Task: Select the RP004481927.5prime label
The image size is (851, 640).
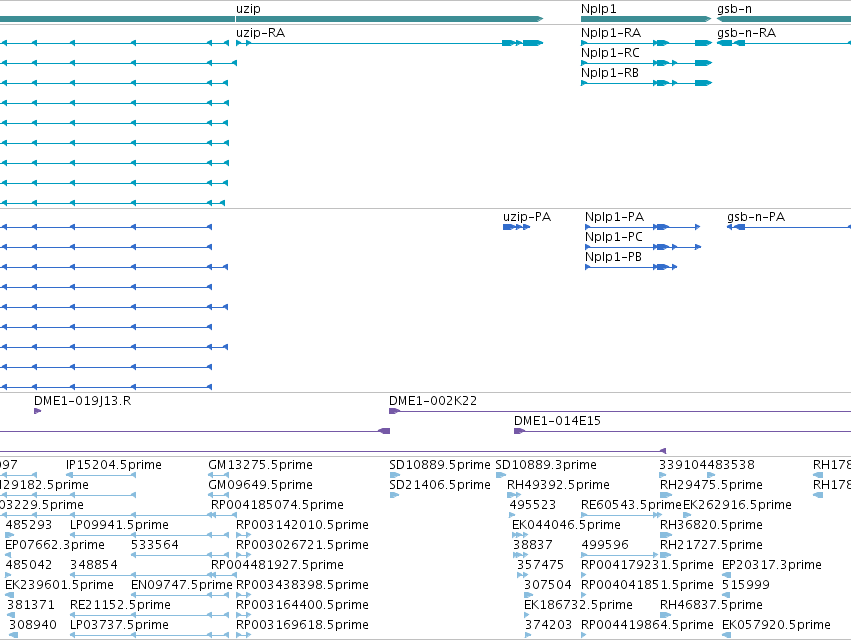Action: pos(277,565)
